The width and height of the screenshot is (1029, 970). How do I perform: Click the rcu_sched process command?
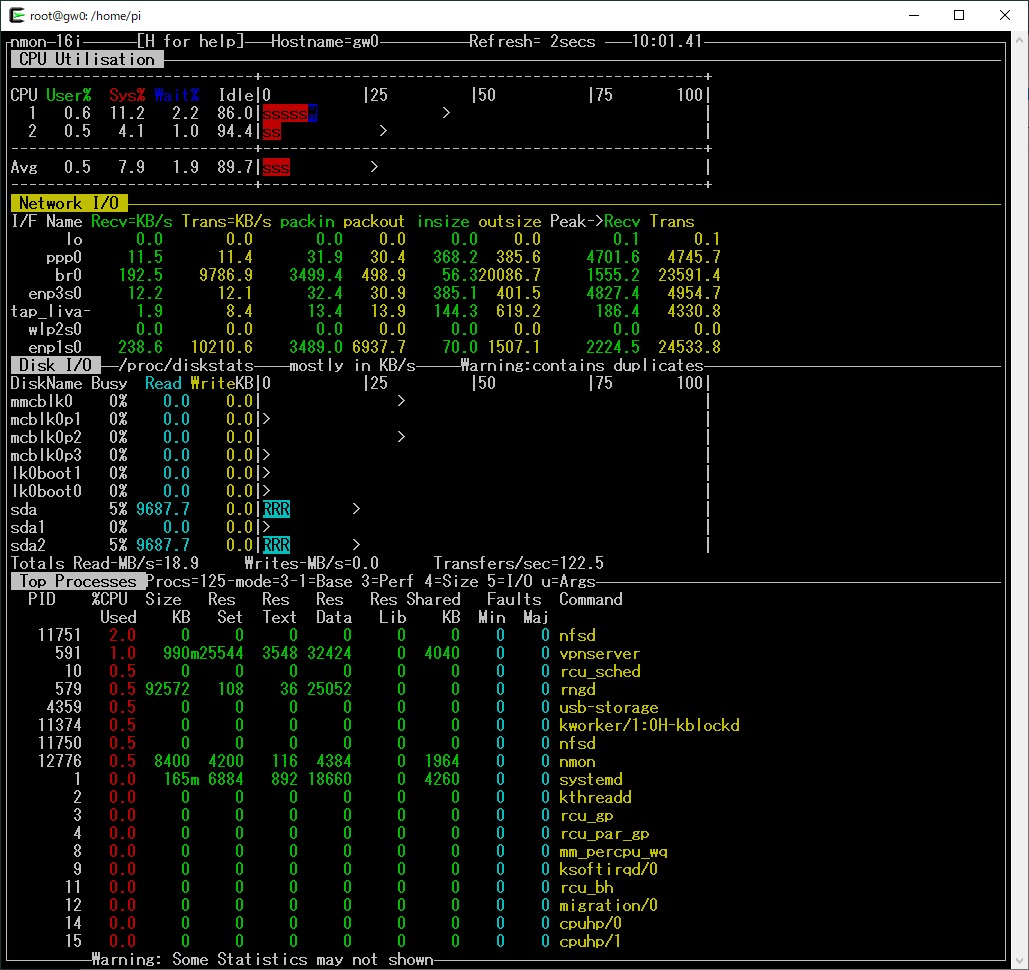coord(599,671)
